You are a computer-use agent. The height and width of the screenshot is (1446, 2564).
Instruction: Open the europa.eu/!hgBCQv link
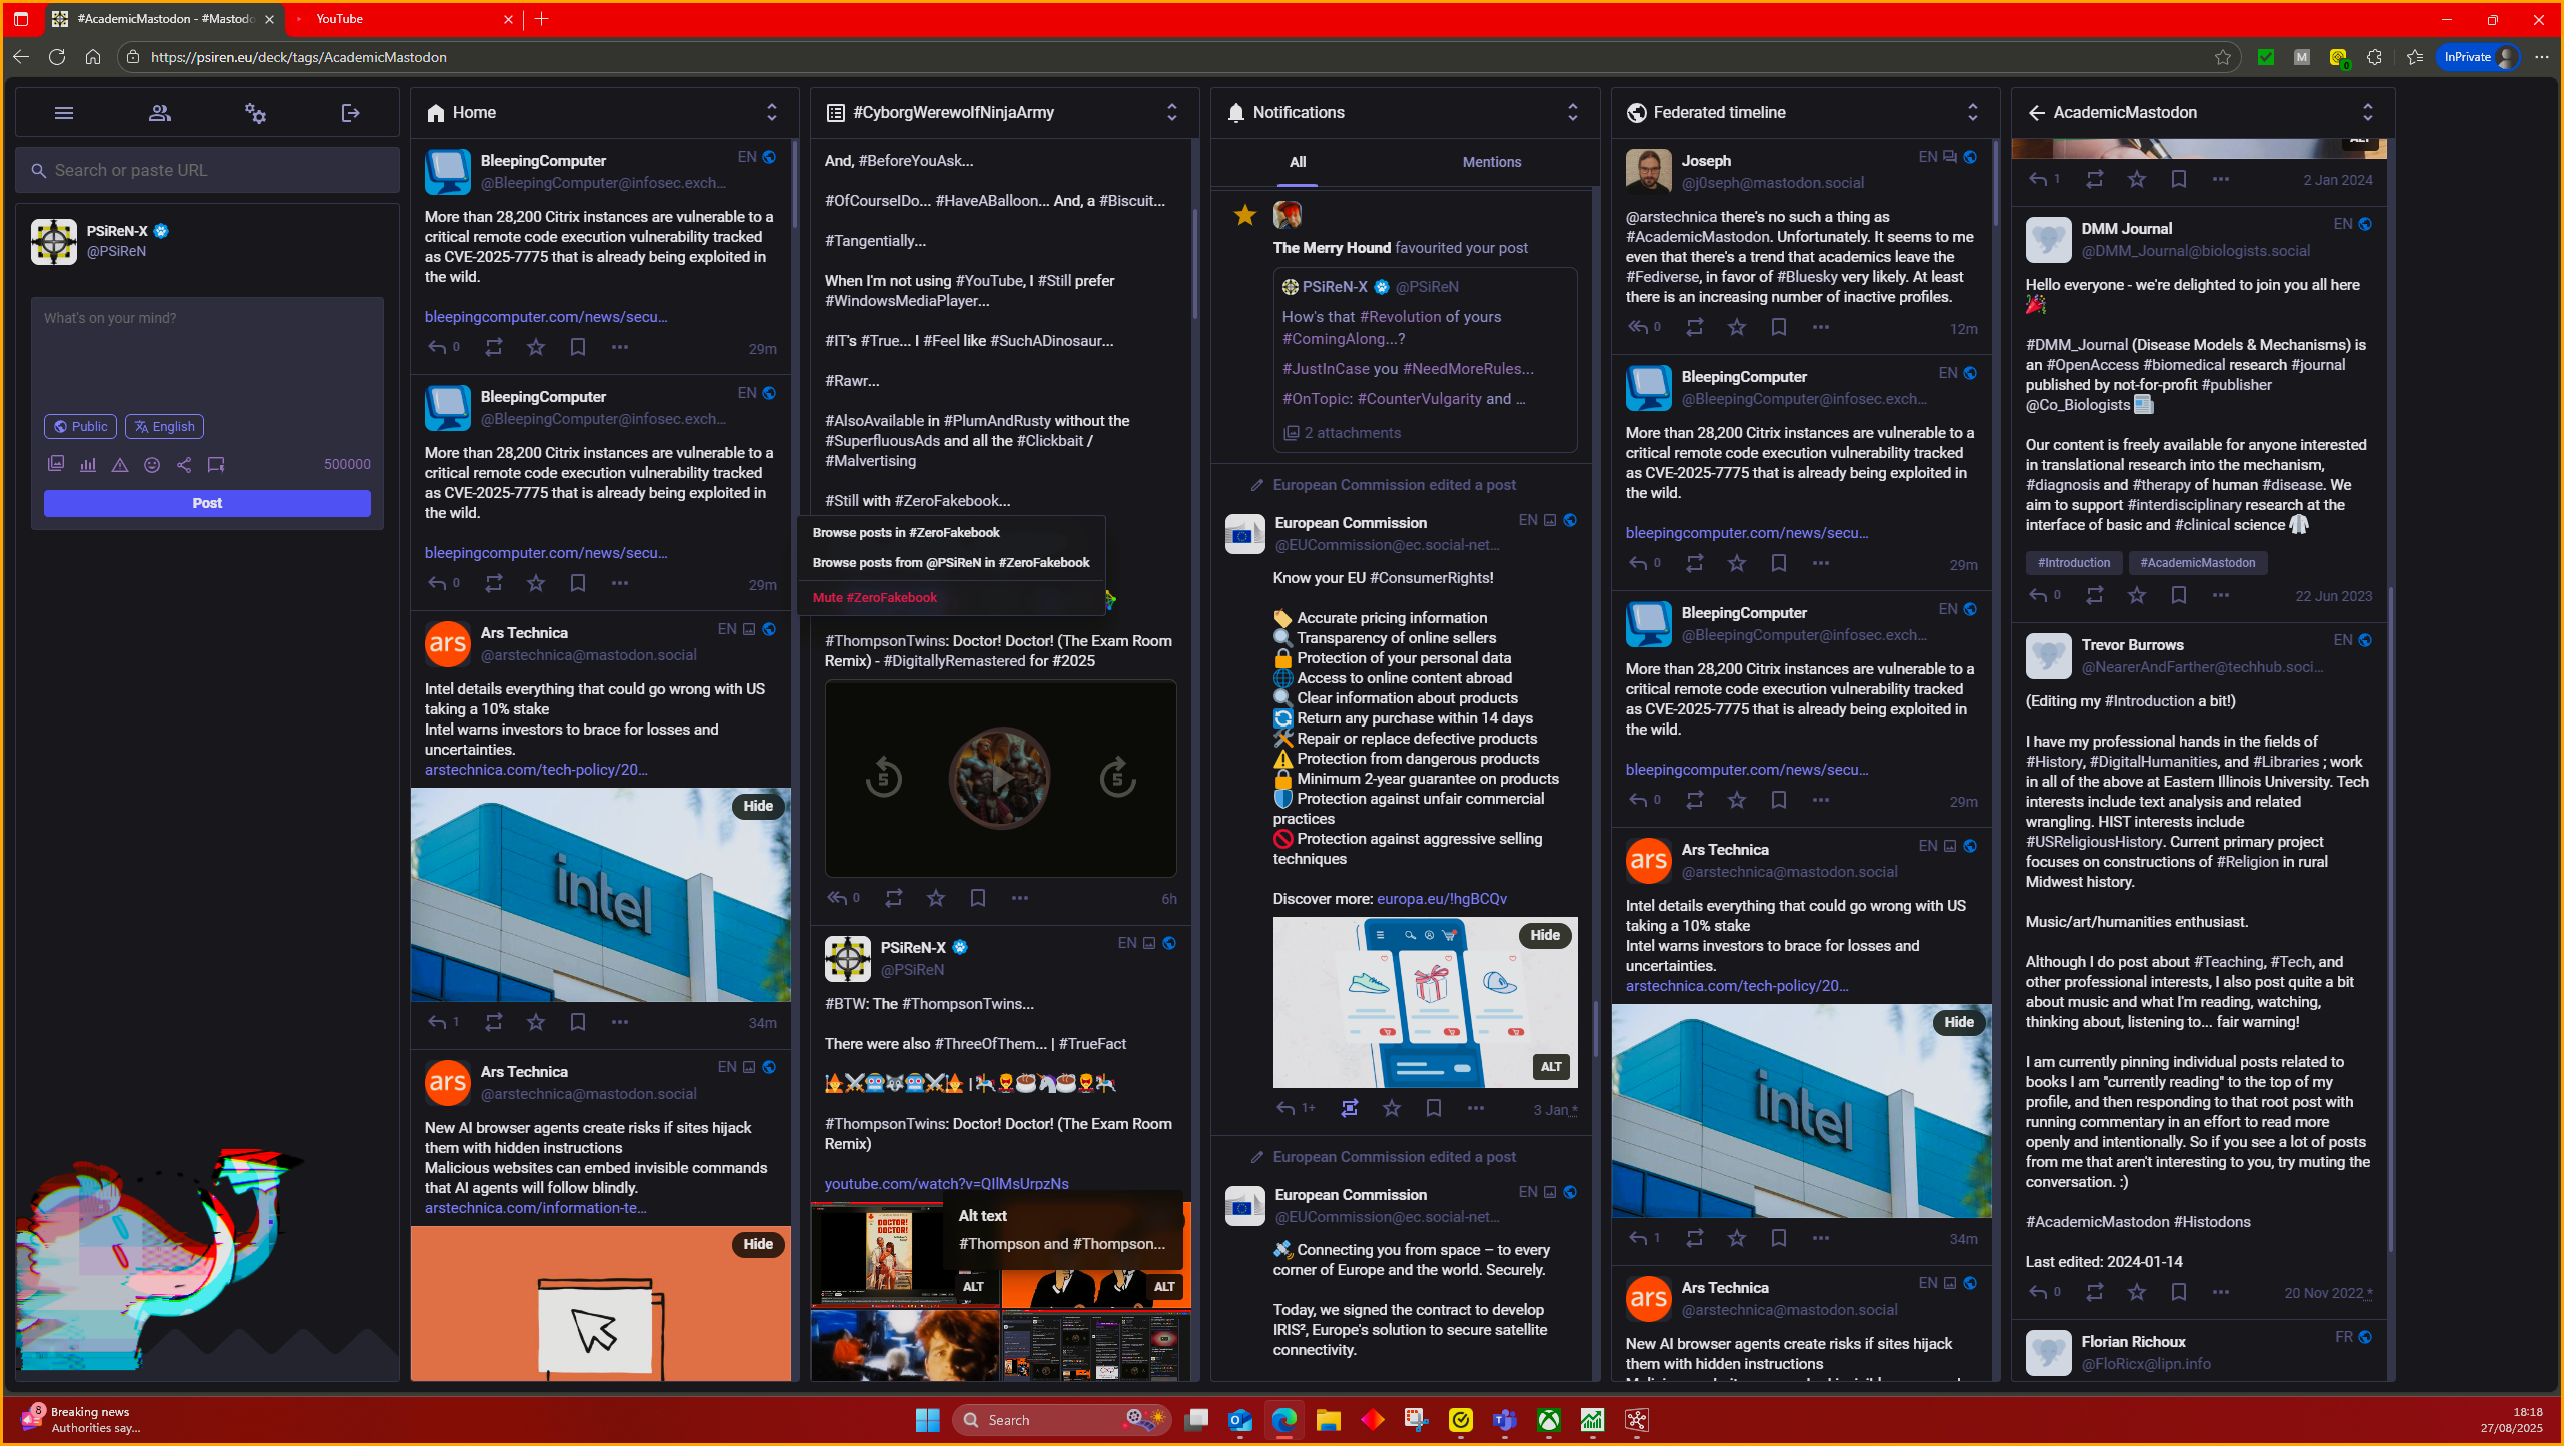coord(1441,899)
